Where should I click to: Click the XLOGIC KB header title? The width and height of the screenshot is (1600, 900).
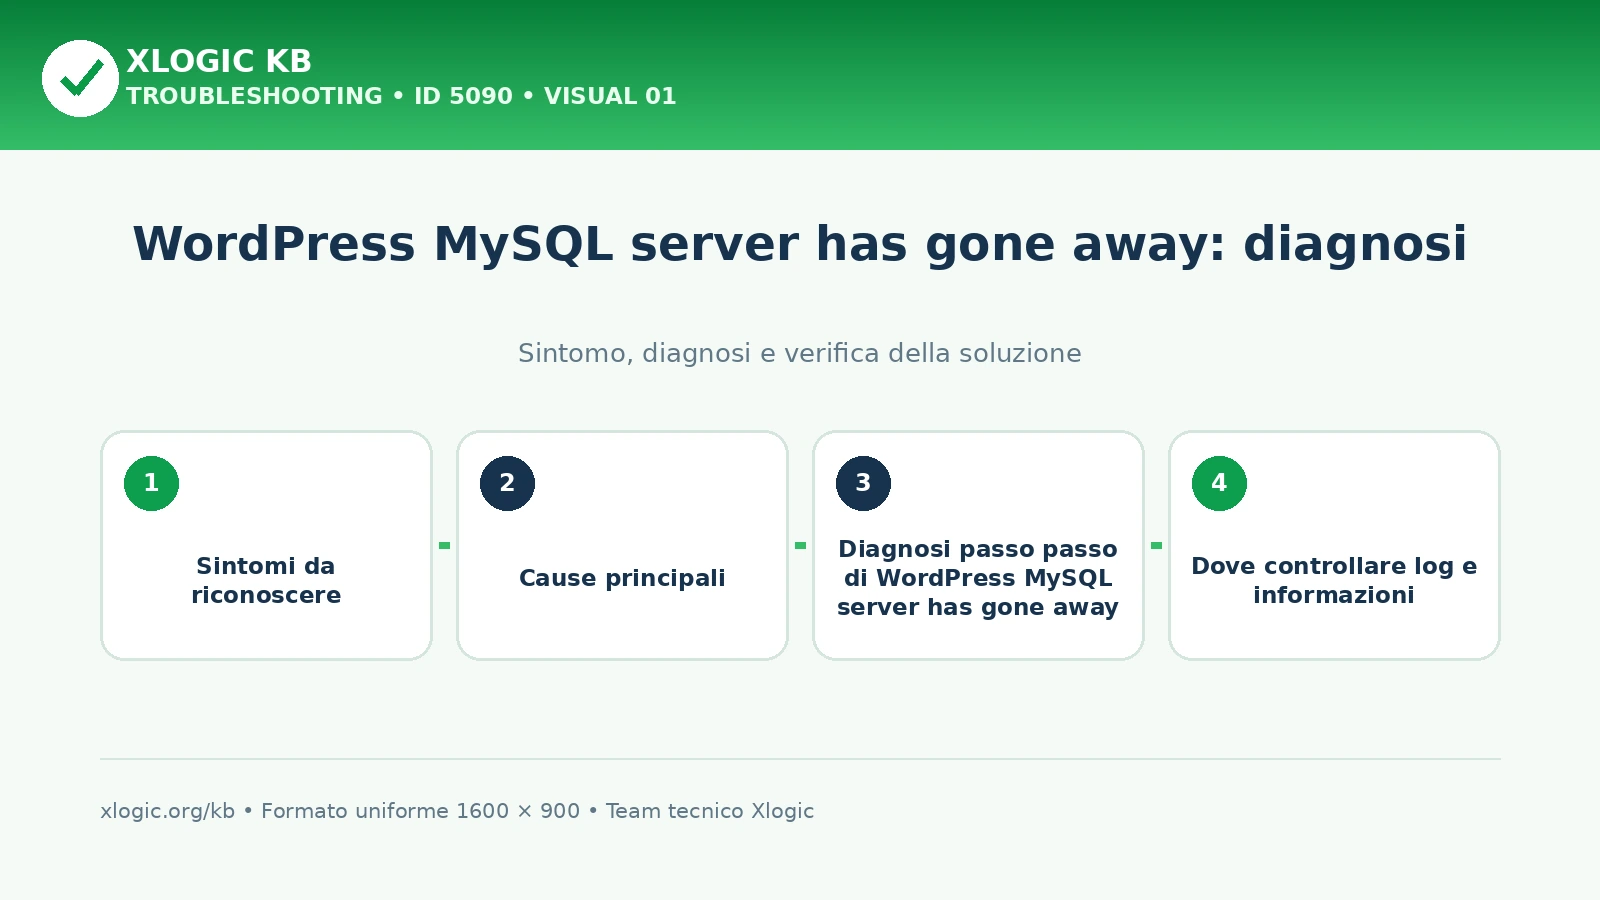(219, 61)
